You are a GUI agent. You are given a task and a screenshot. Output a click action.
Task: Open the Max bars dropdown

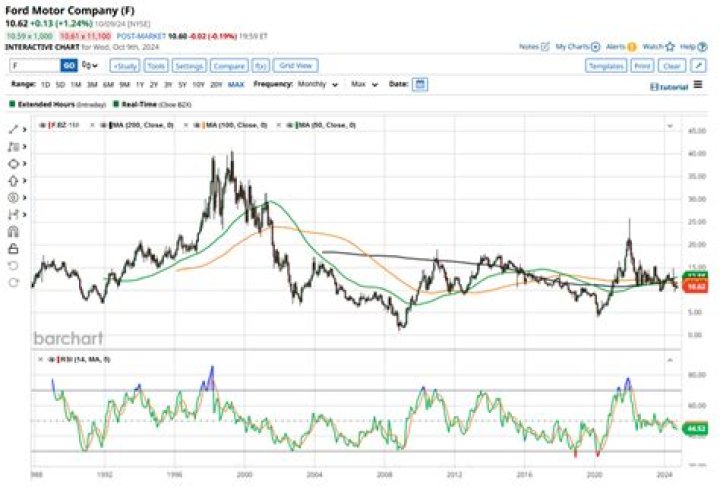(365, 84)
